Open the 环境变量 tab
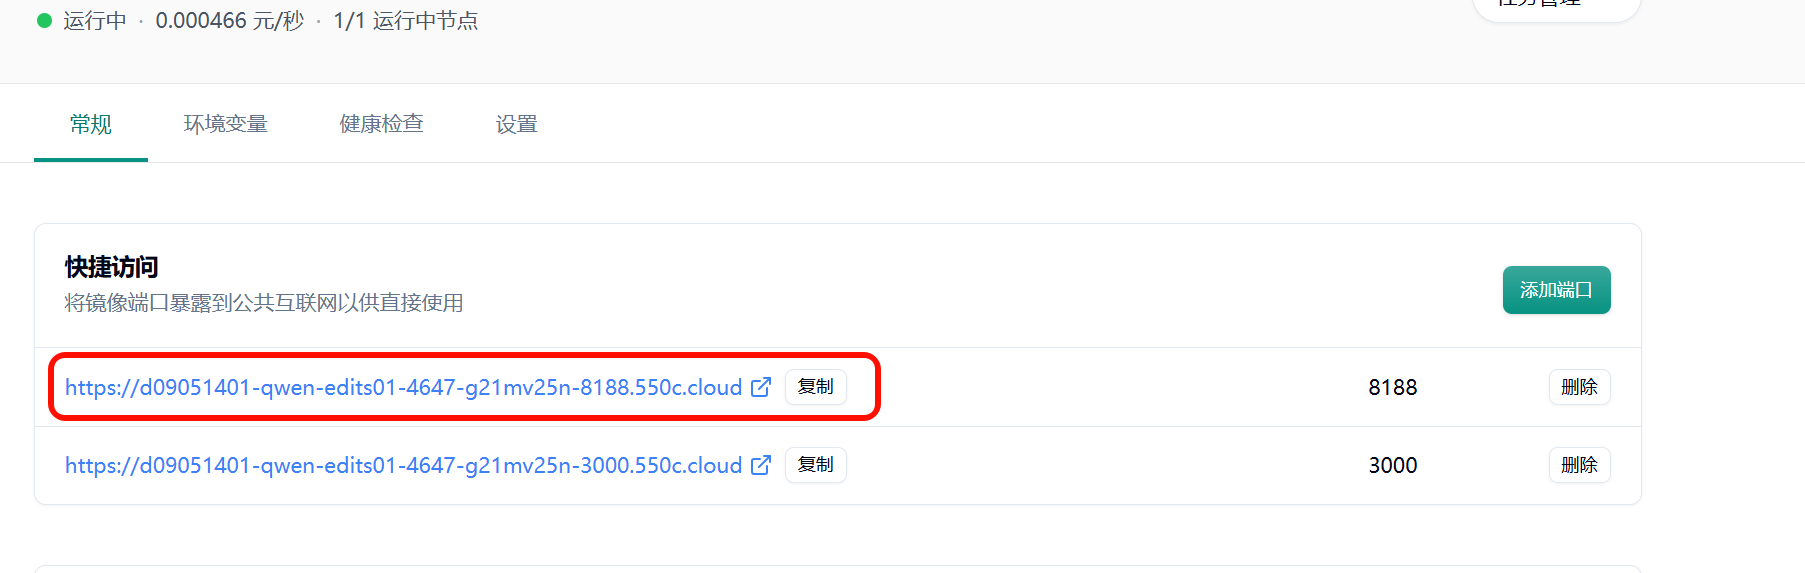This screenshot has width=1805, height=573. point(226,124)
